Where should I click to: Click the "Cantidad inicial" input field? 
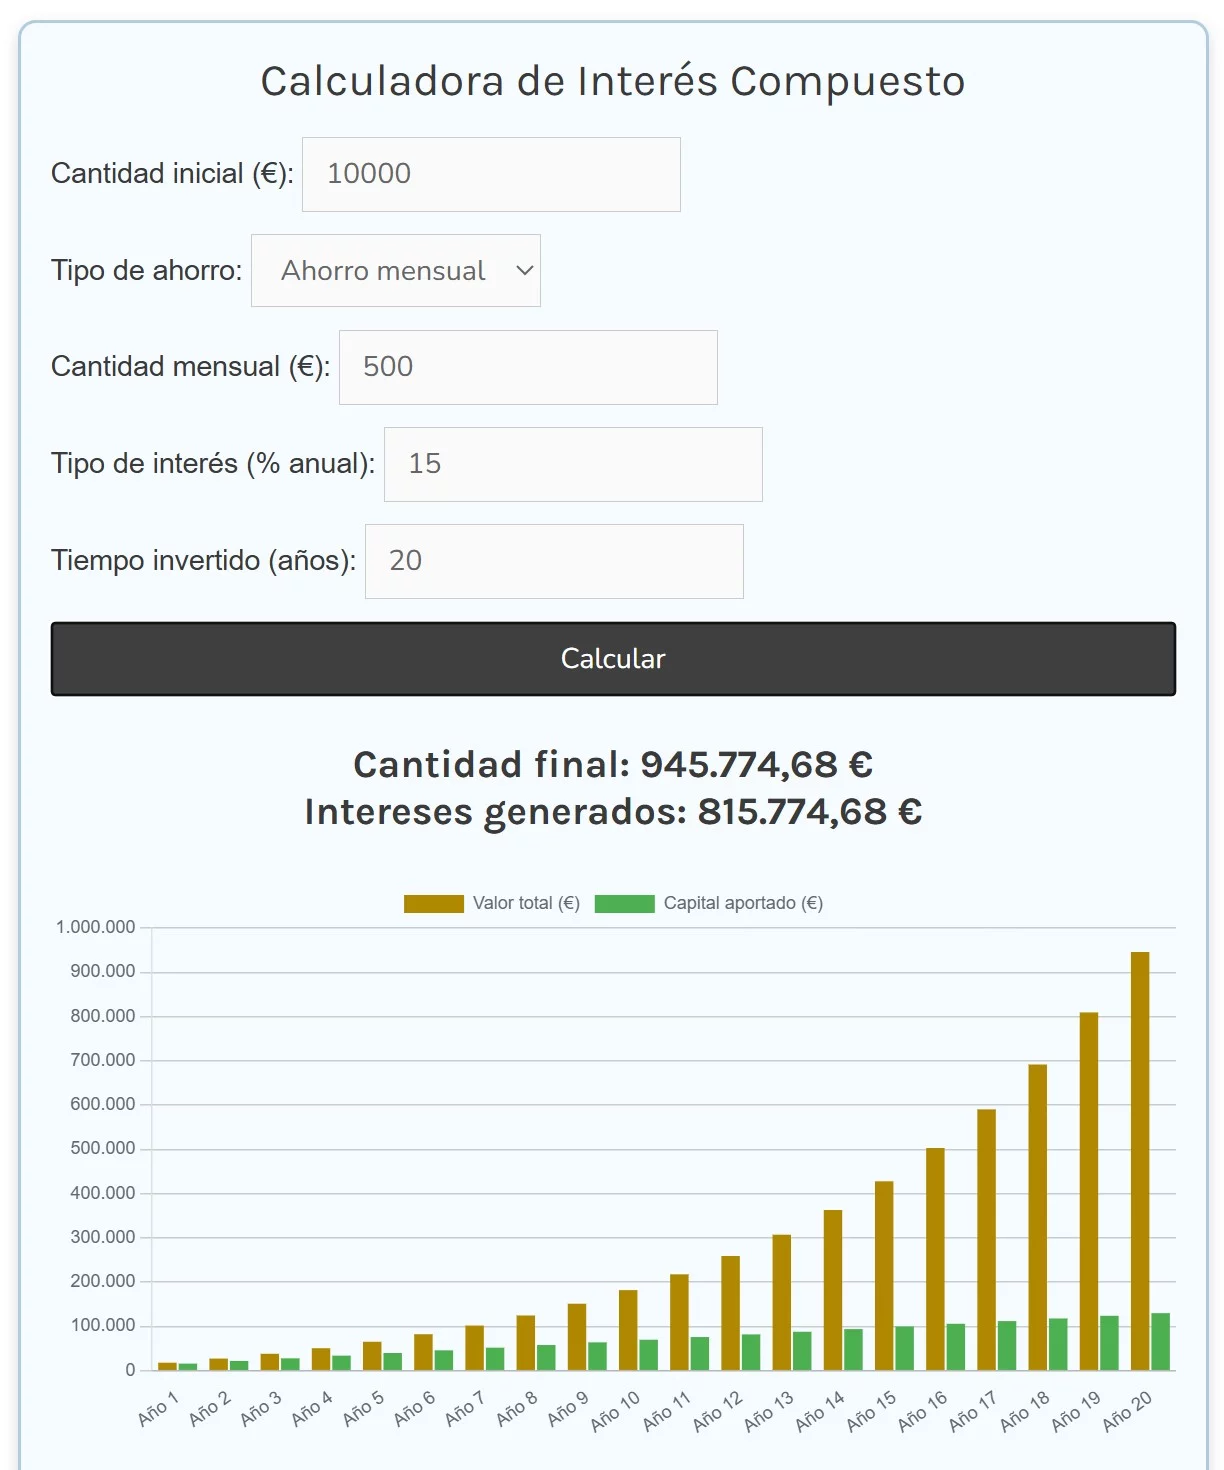pos(491,174)
